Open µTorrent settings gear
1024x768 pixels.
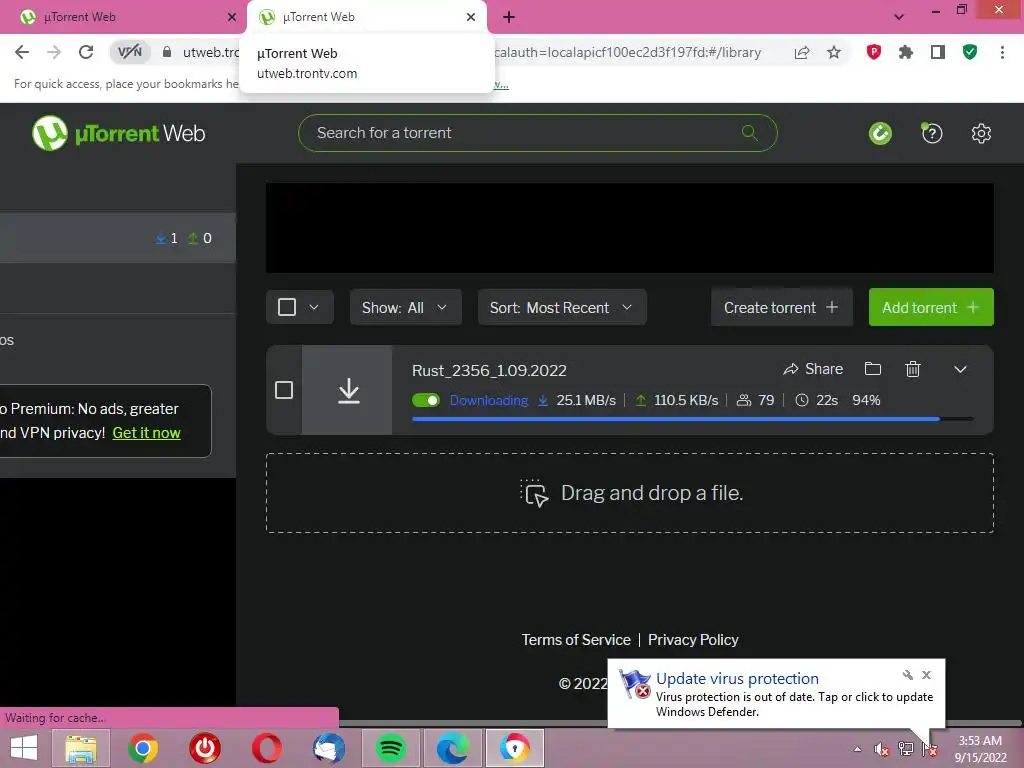pos(981,133)
